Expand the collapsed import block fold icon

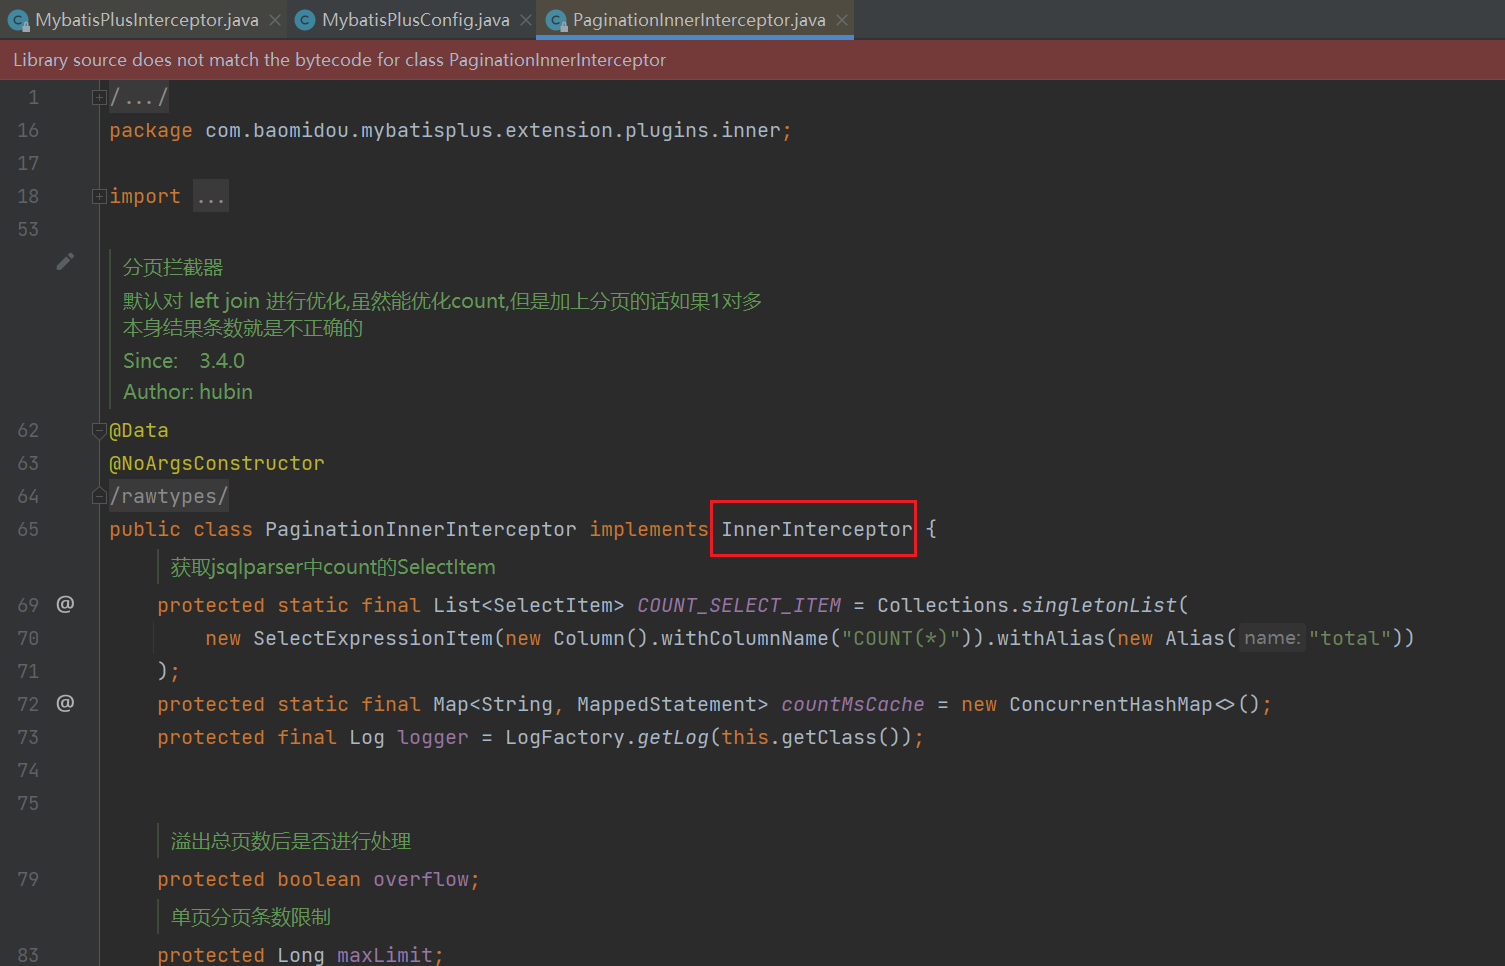coord(99,196)
